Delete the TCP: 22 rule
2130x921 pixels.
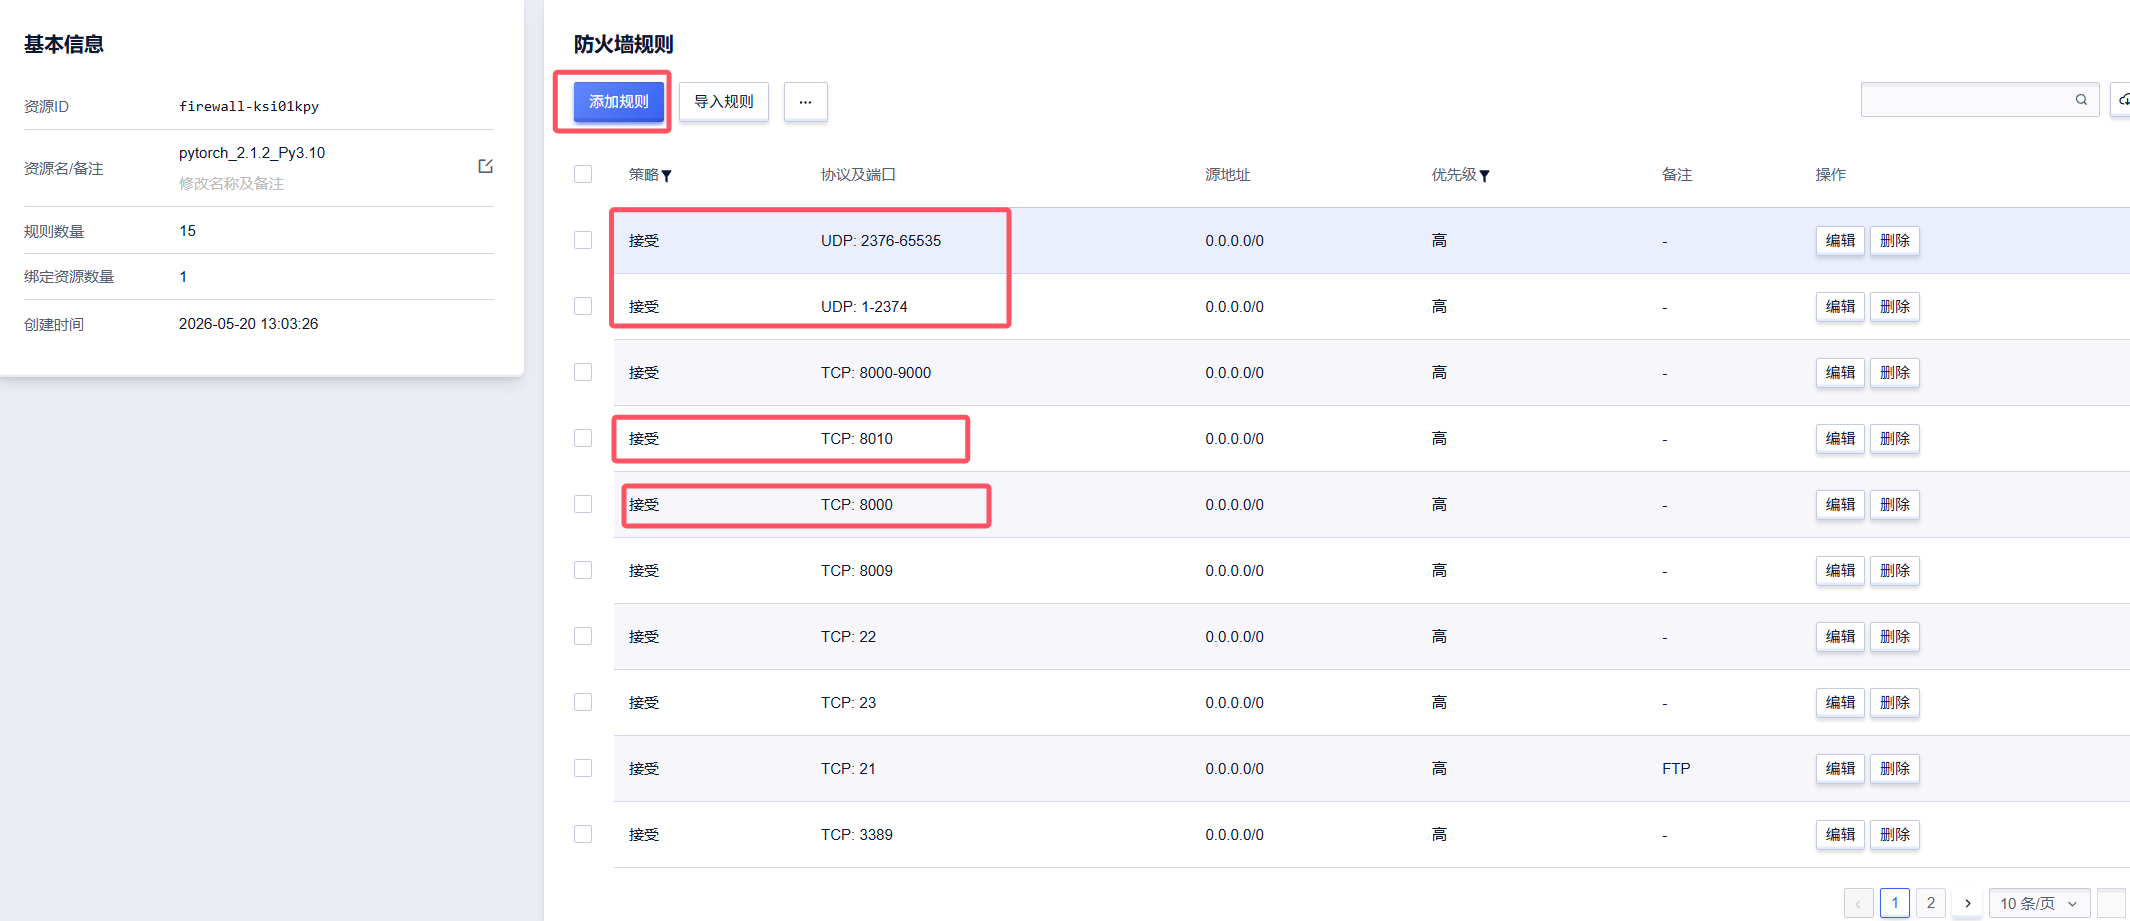[x=1895, y=637]
